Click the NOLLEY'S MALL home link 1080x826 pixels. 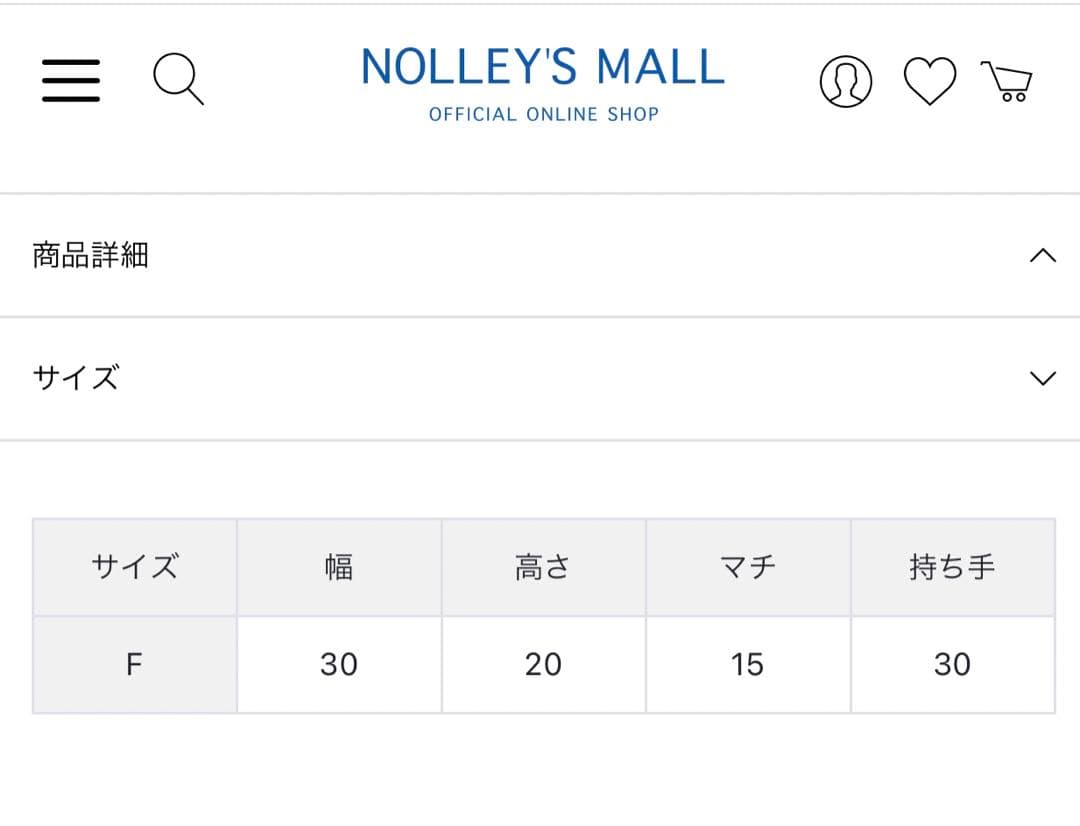pyautogui.click(x=541, y=67)
